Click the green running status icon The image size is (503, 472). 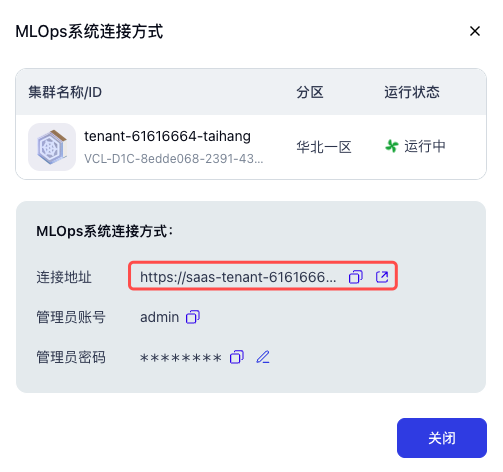coord(392,146)
